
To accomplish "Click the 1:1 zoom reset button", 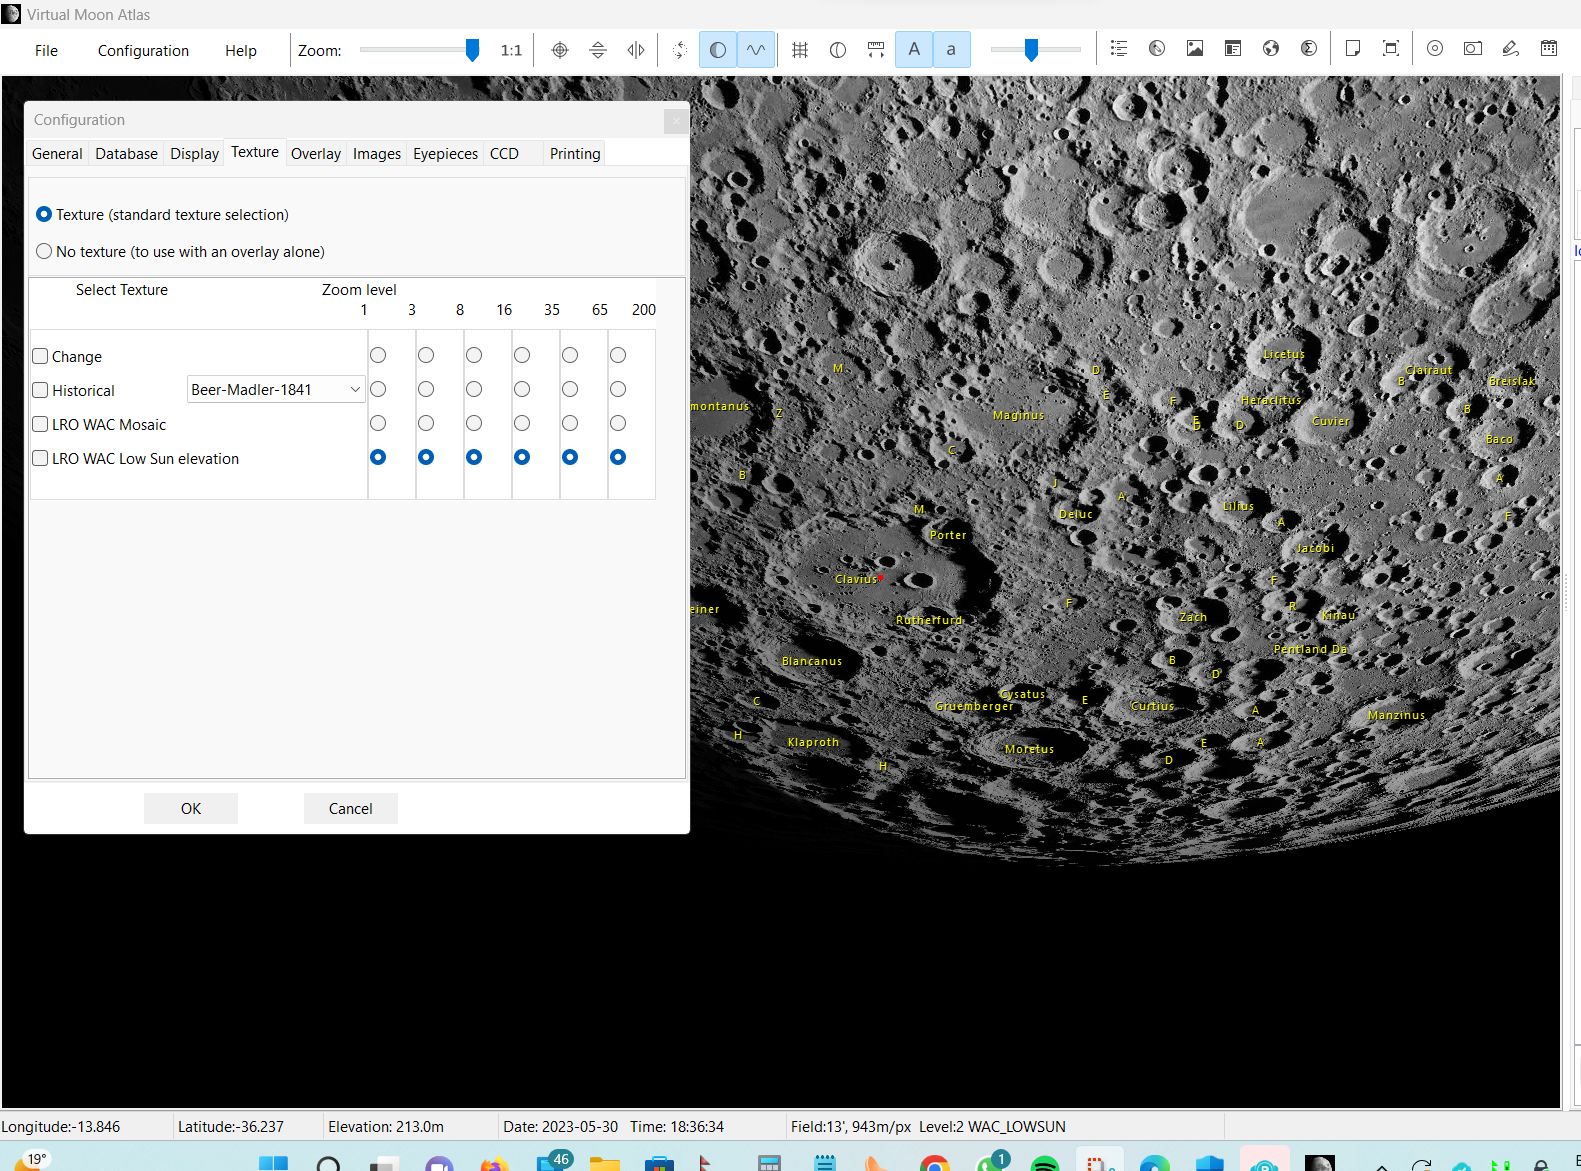I will click(511, 50).
